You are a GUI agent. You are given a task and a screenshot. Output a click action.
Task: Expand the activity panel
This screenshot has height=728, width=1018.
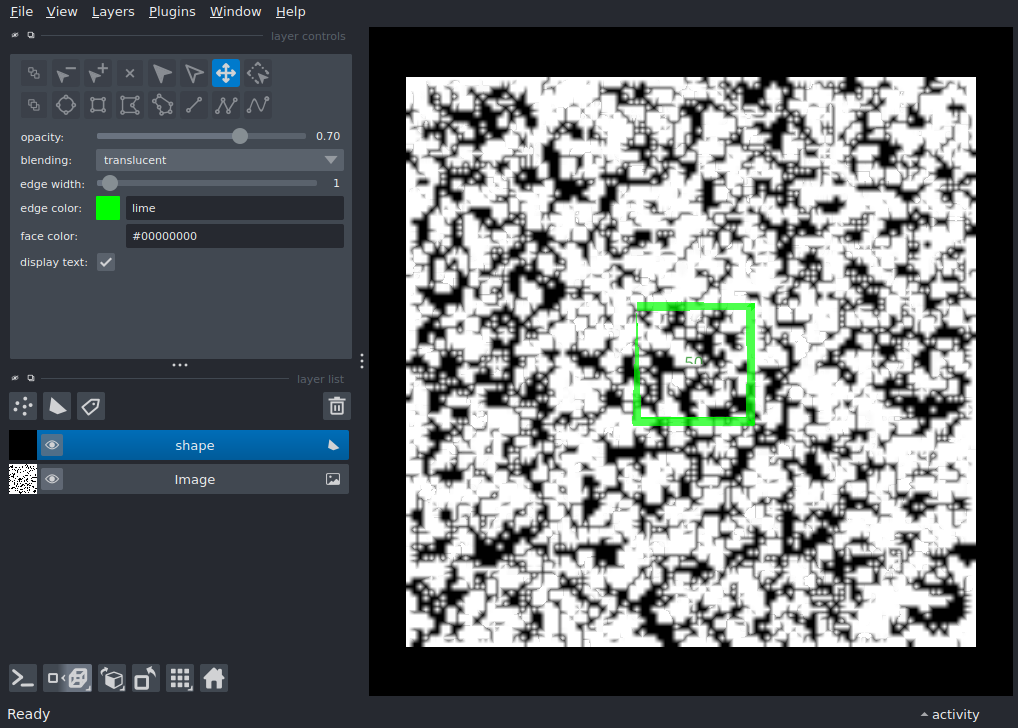tap(948, 714)
